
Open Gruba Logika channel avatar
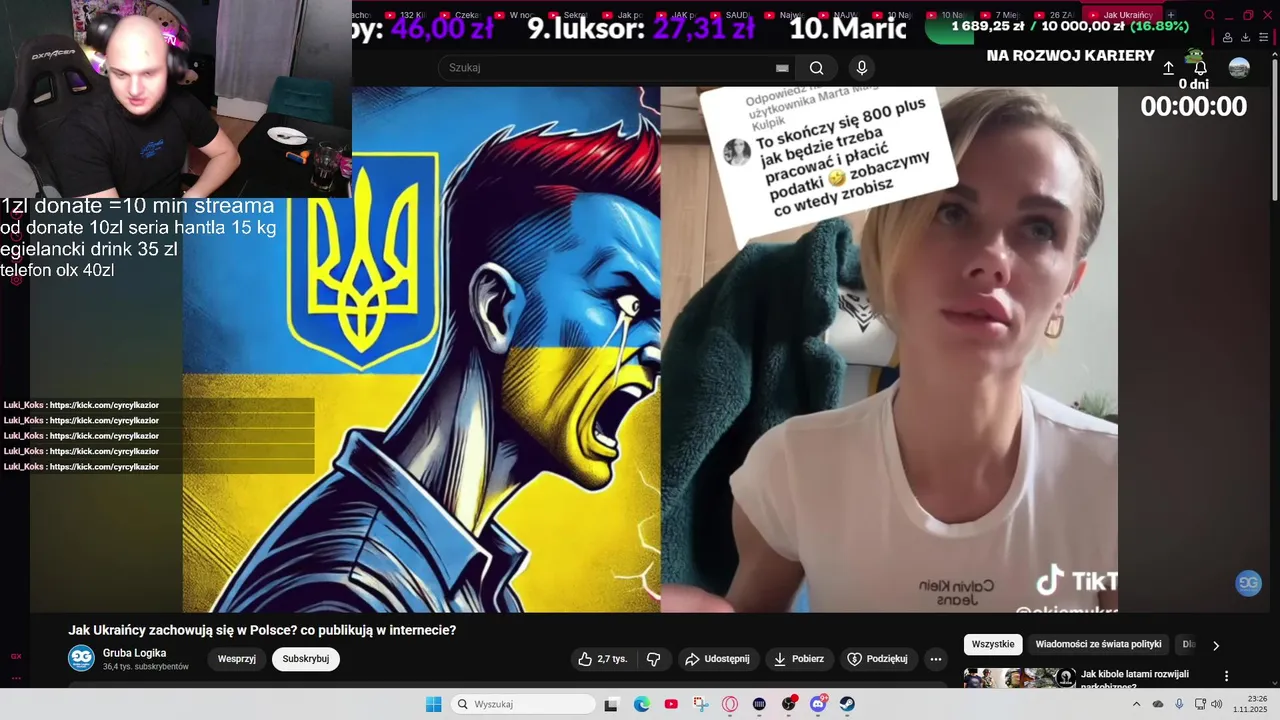[81, 658]
